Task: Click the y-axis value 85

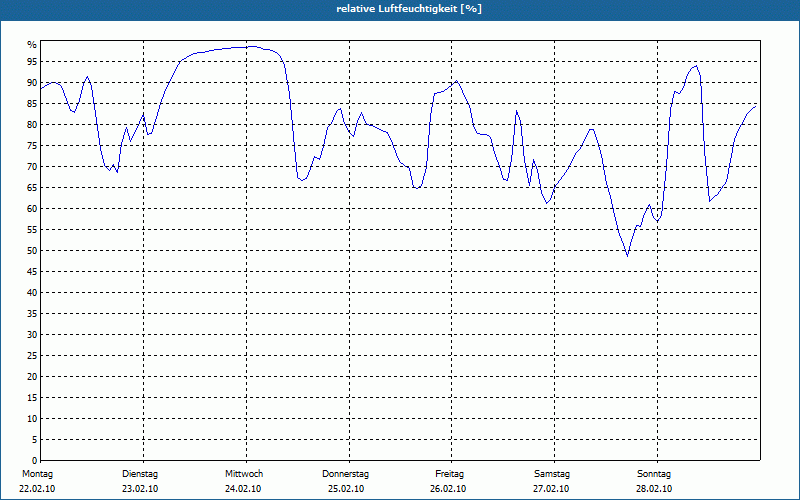Action: [x=32, y=104]
